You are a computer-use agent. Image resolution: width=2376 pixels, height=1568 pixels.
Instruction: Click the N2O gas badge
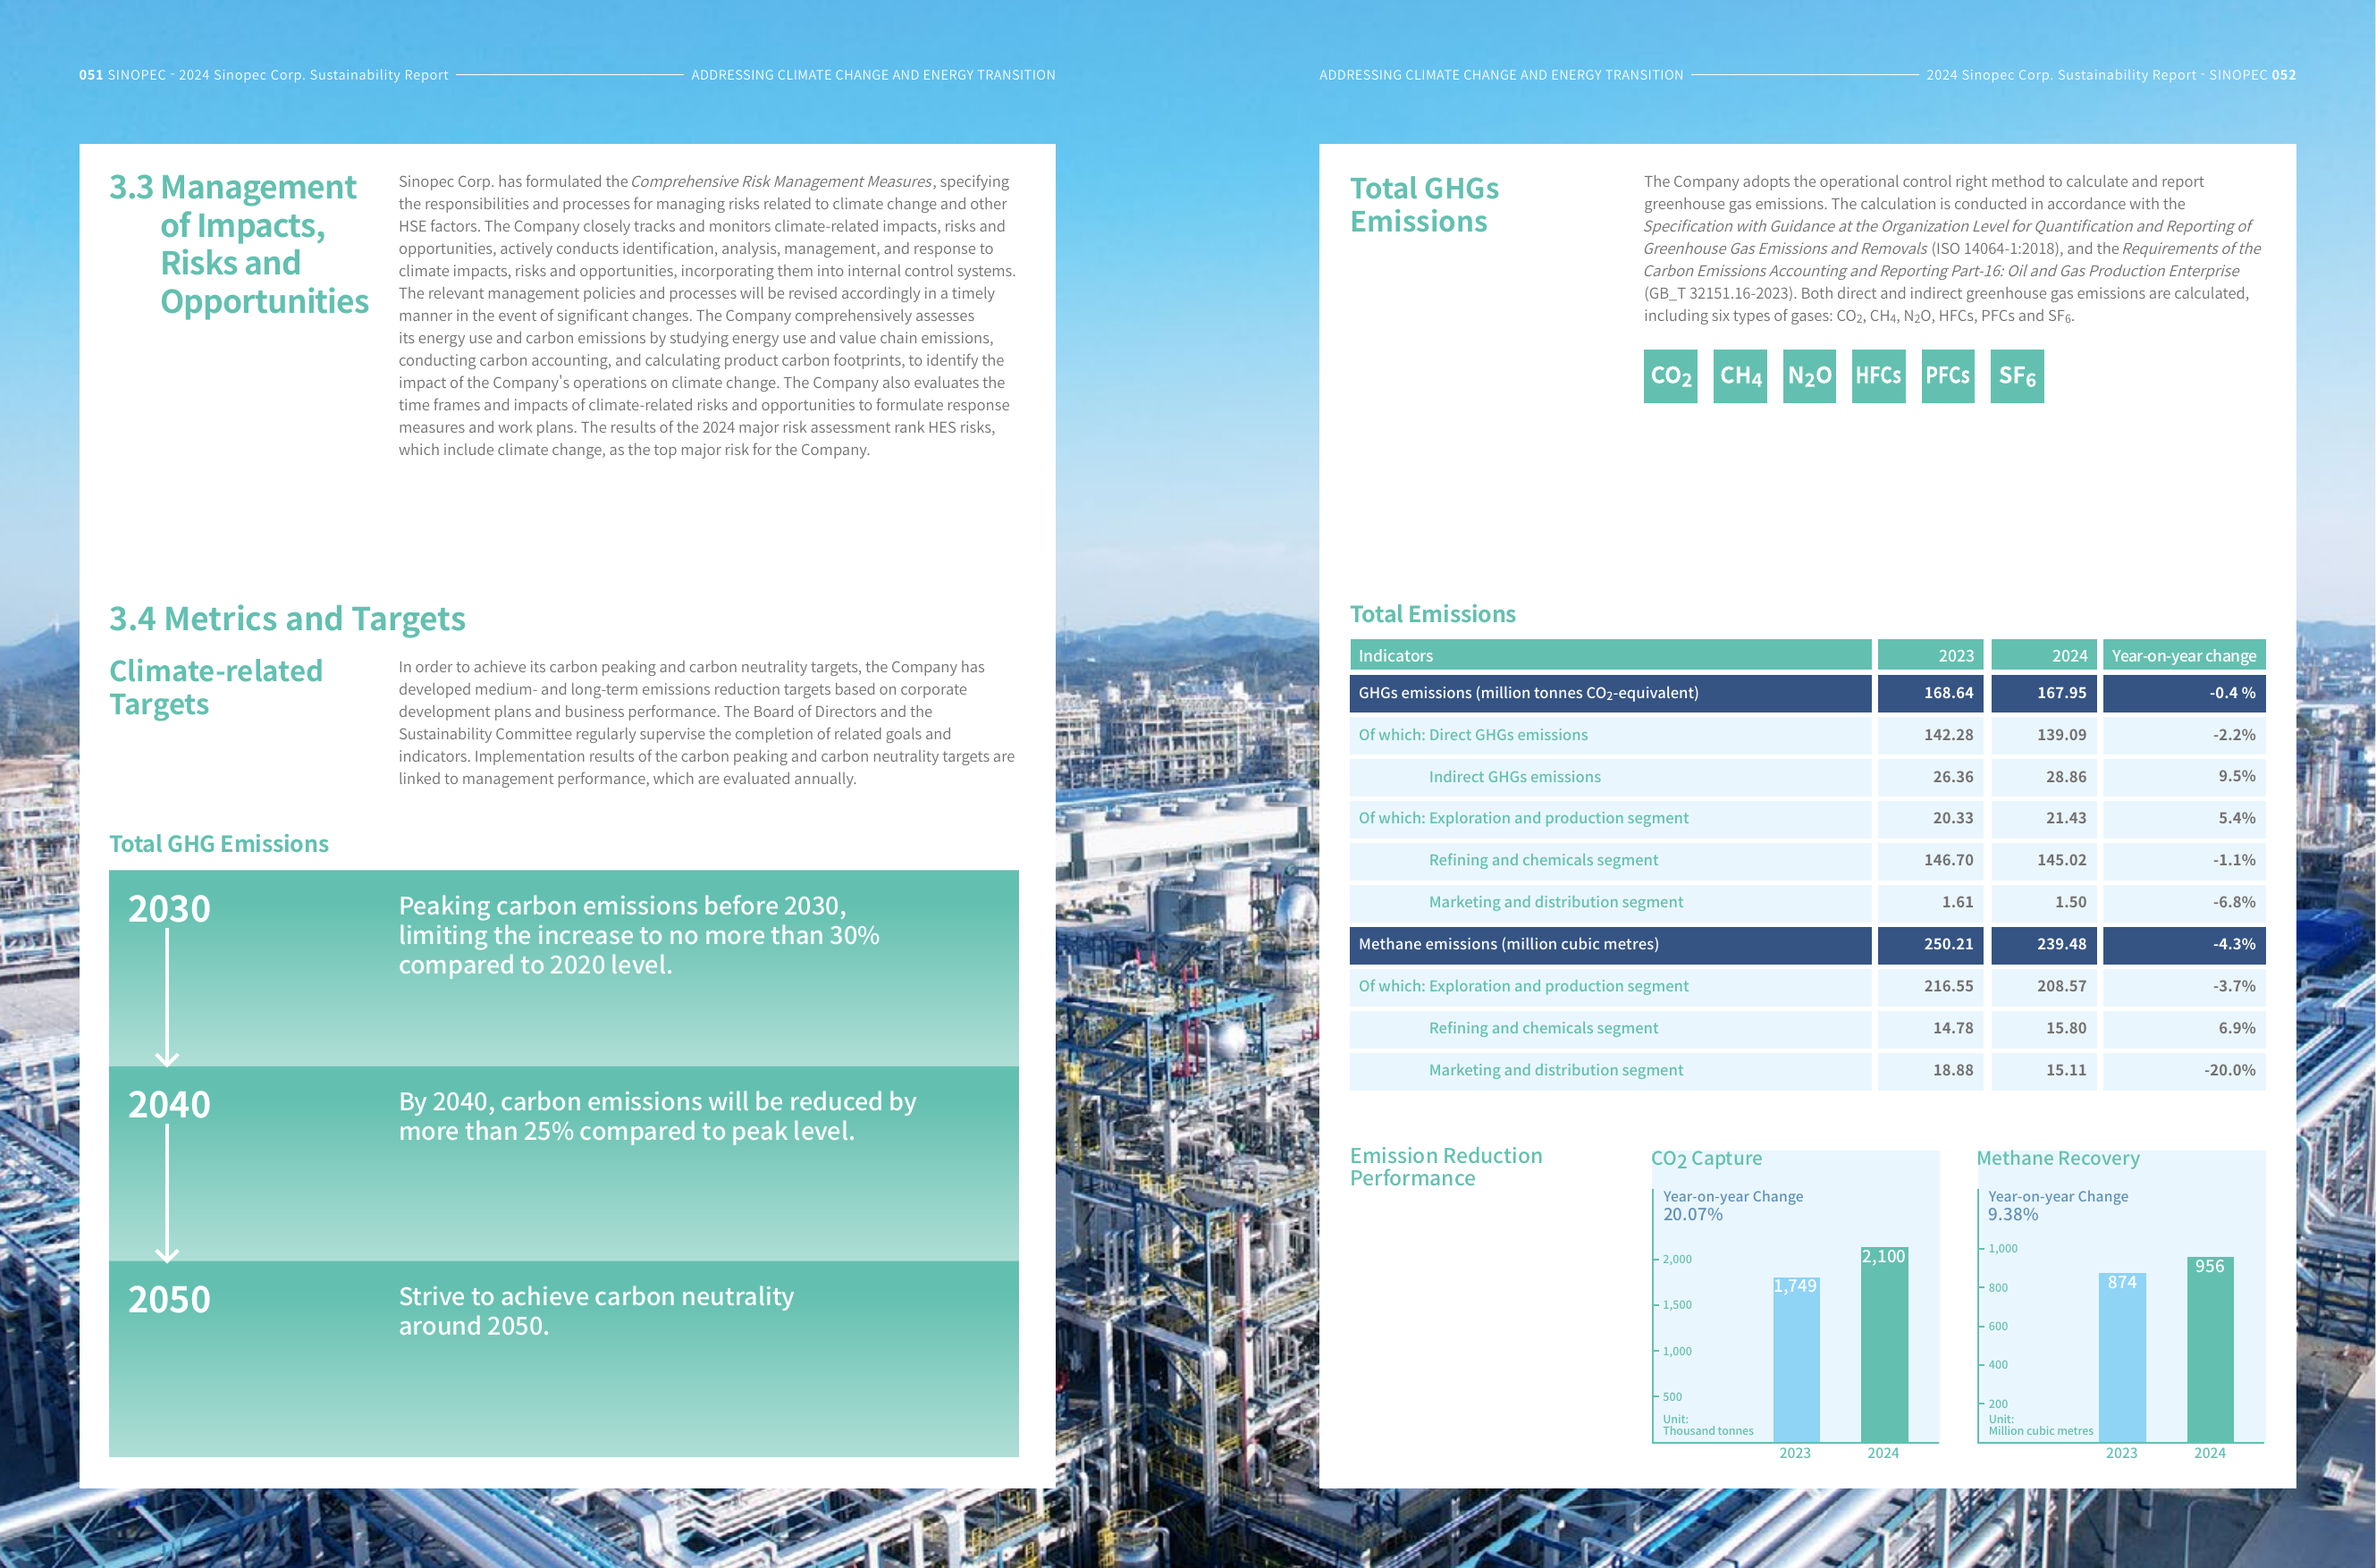point(1809,376)
